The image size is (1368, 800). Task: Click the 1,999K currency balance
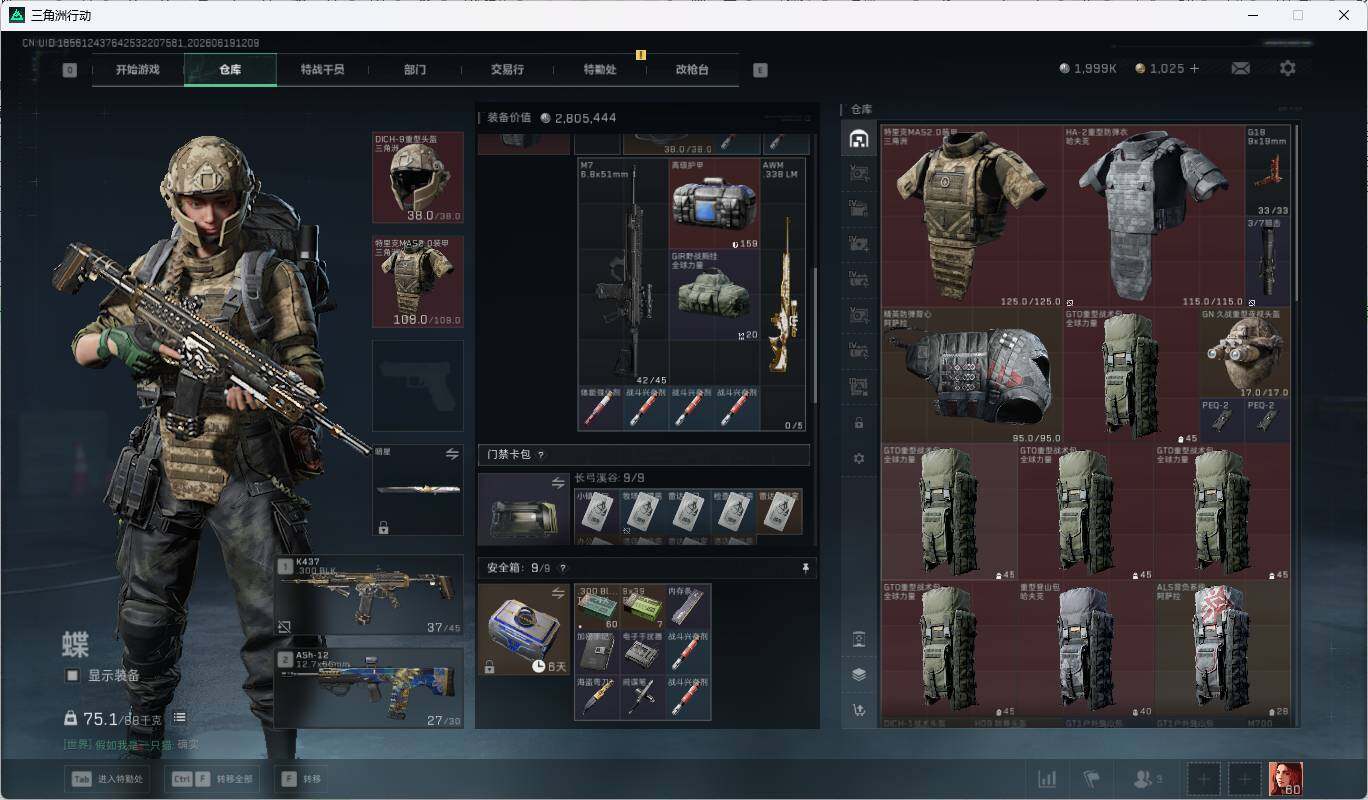click(x=1088, y=69)
